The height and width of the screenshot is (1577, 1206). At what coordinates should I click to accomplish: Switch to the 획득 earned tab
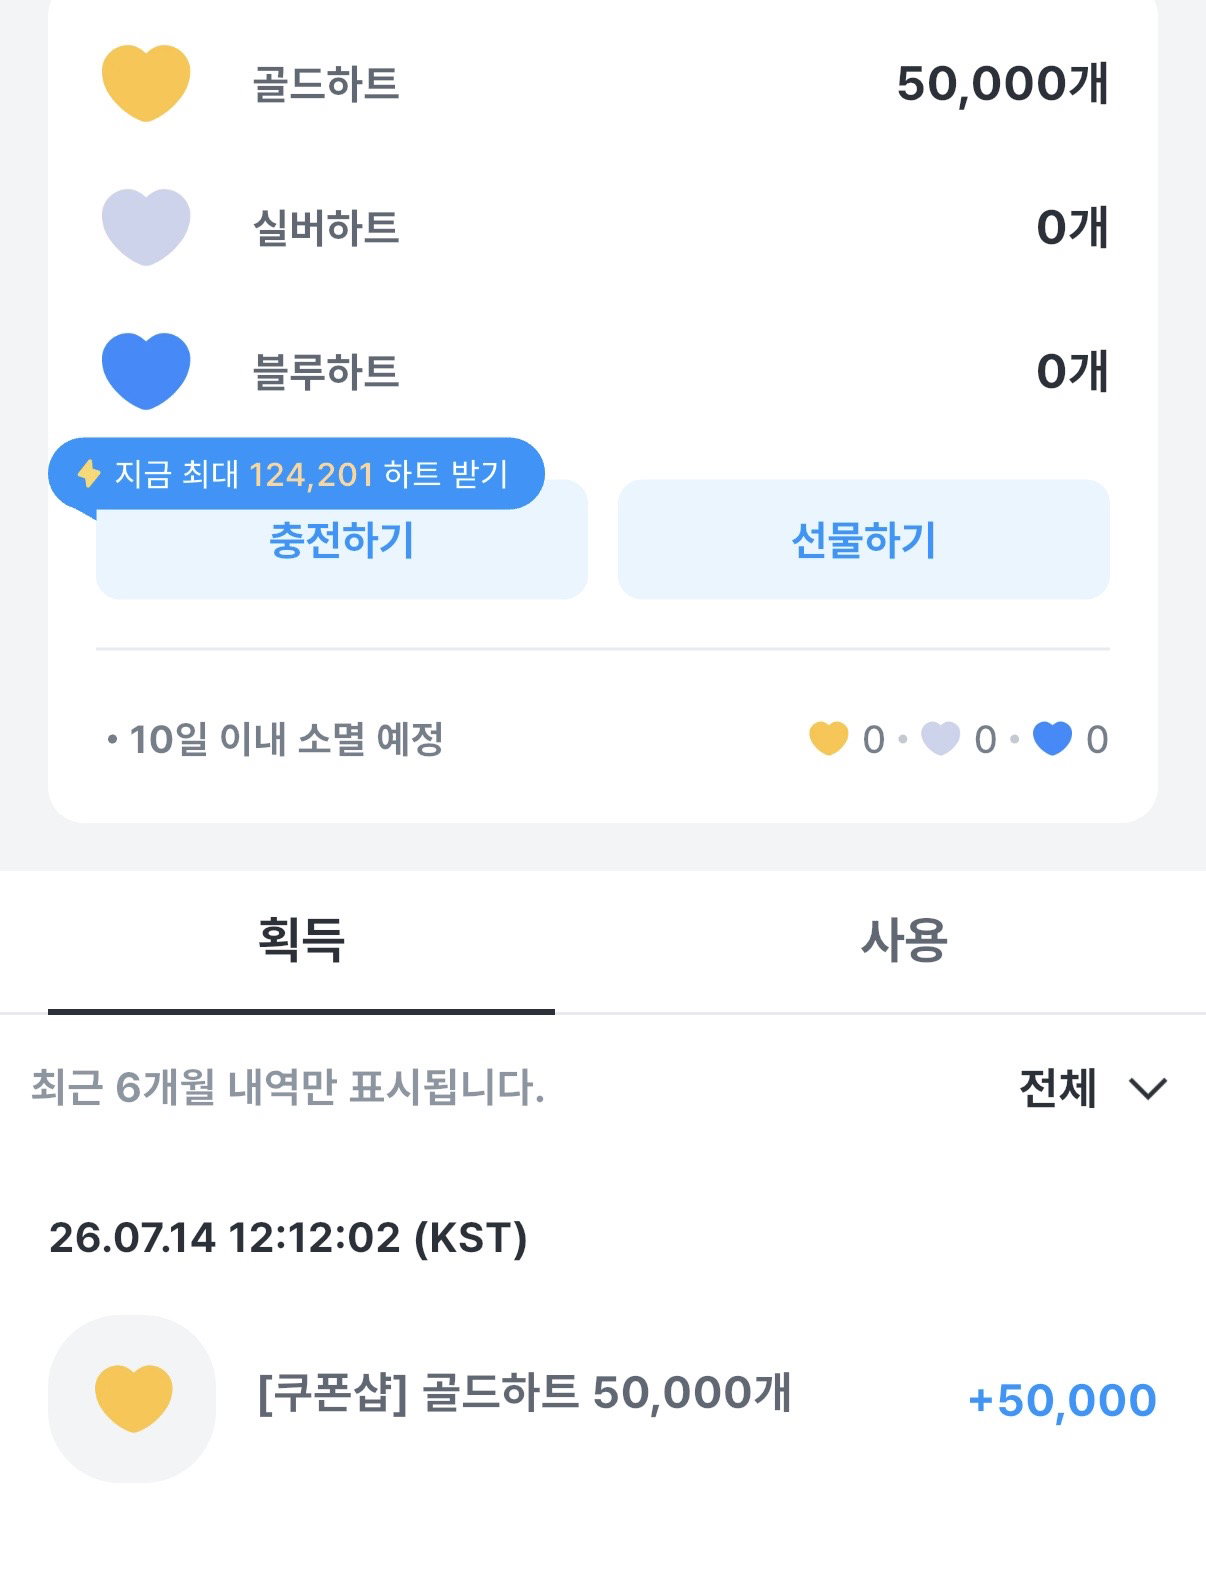[x=301, y=940]
